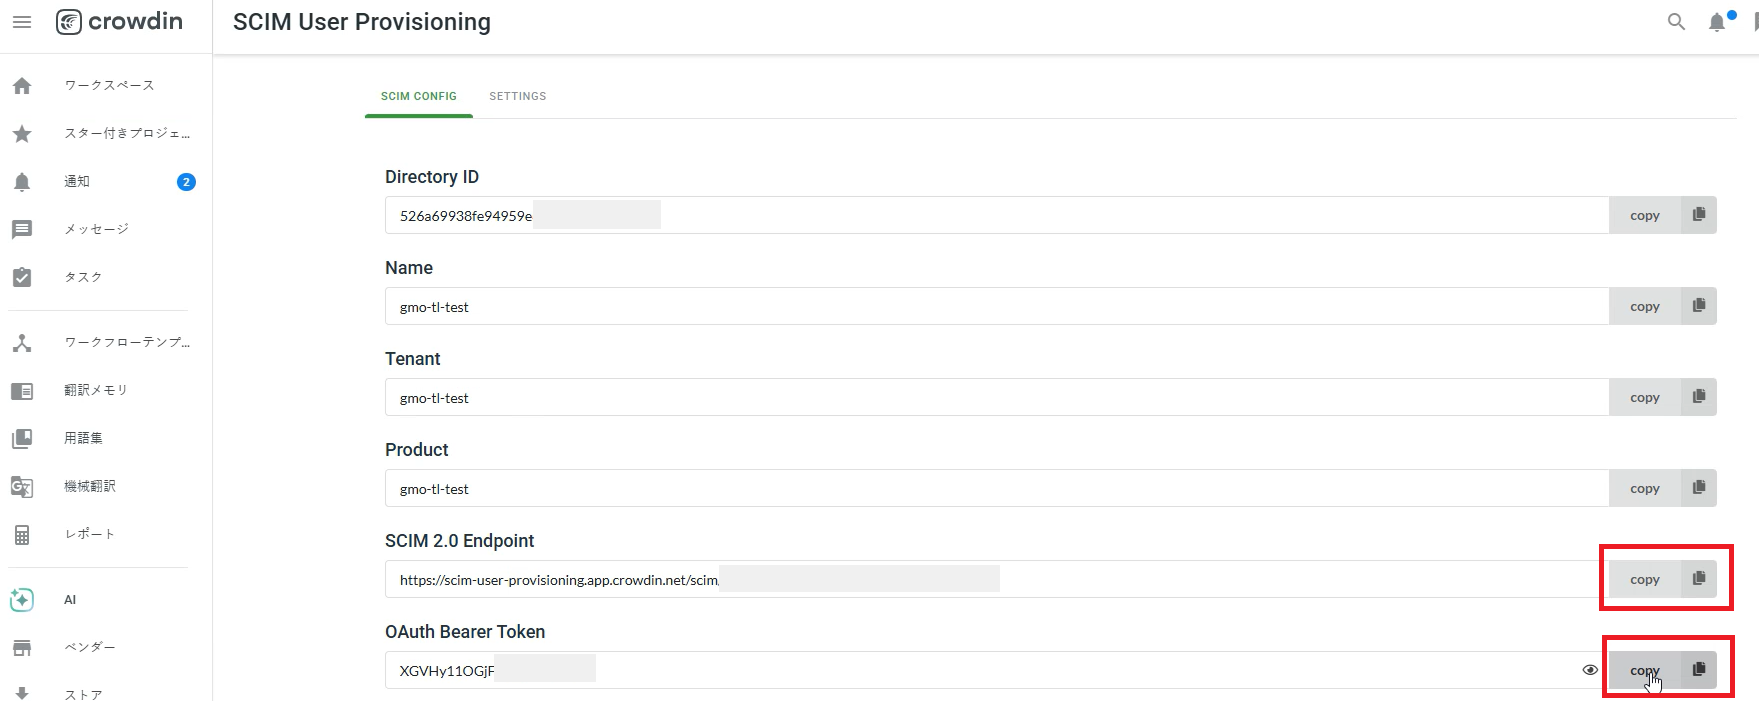Open the hamburger menu icon

(22, 22)
